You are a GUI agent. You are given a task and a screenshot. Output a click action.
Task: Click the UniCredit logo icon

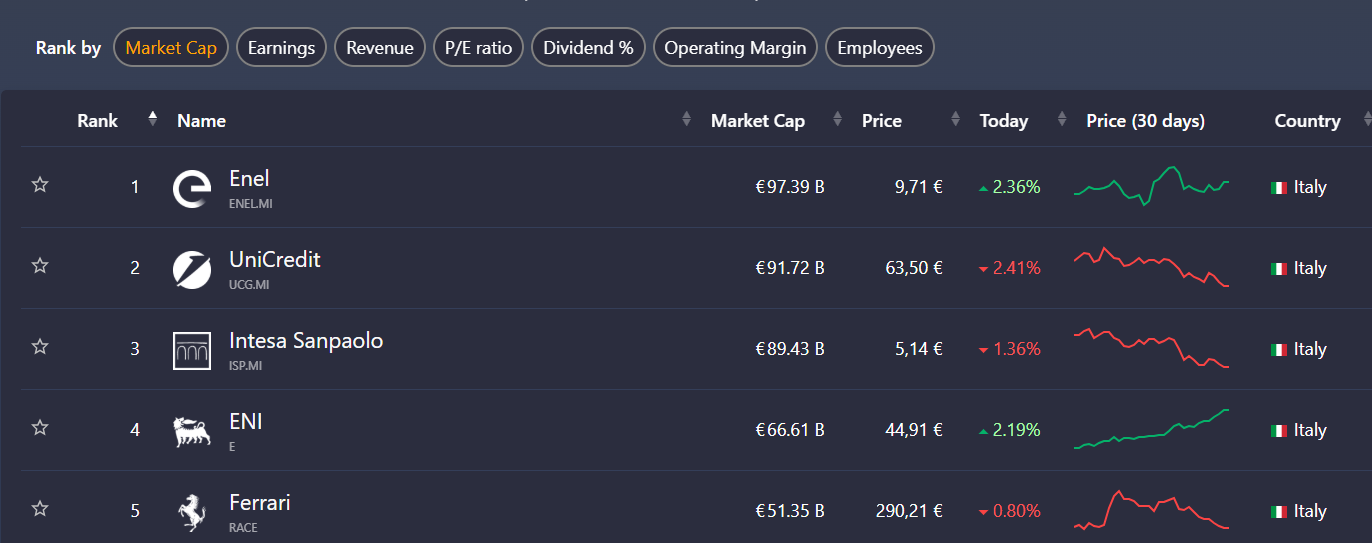[192, 269]
